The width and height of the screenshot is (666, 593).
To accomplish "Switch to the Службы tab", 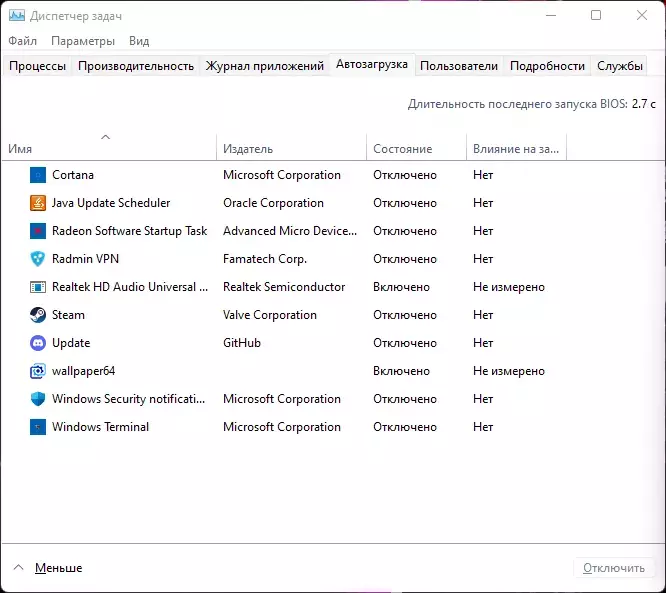I will click(620, 66).
